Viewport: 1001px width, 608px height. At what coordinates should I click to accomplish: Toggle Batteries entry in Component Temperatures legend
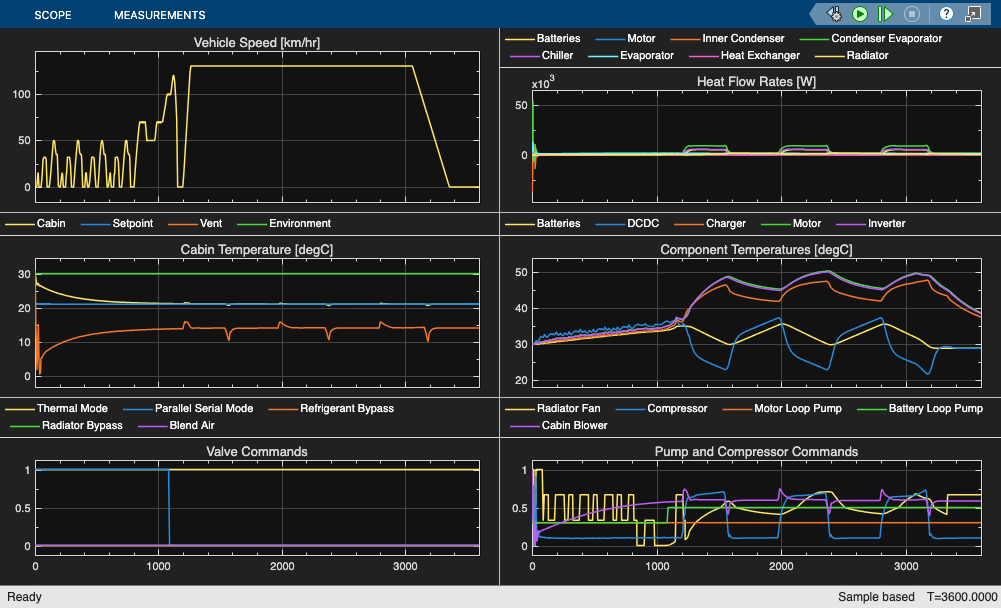click(543, 224)
